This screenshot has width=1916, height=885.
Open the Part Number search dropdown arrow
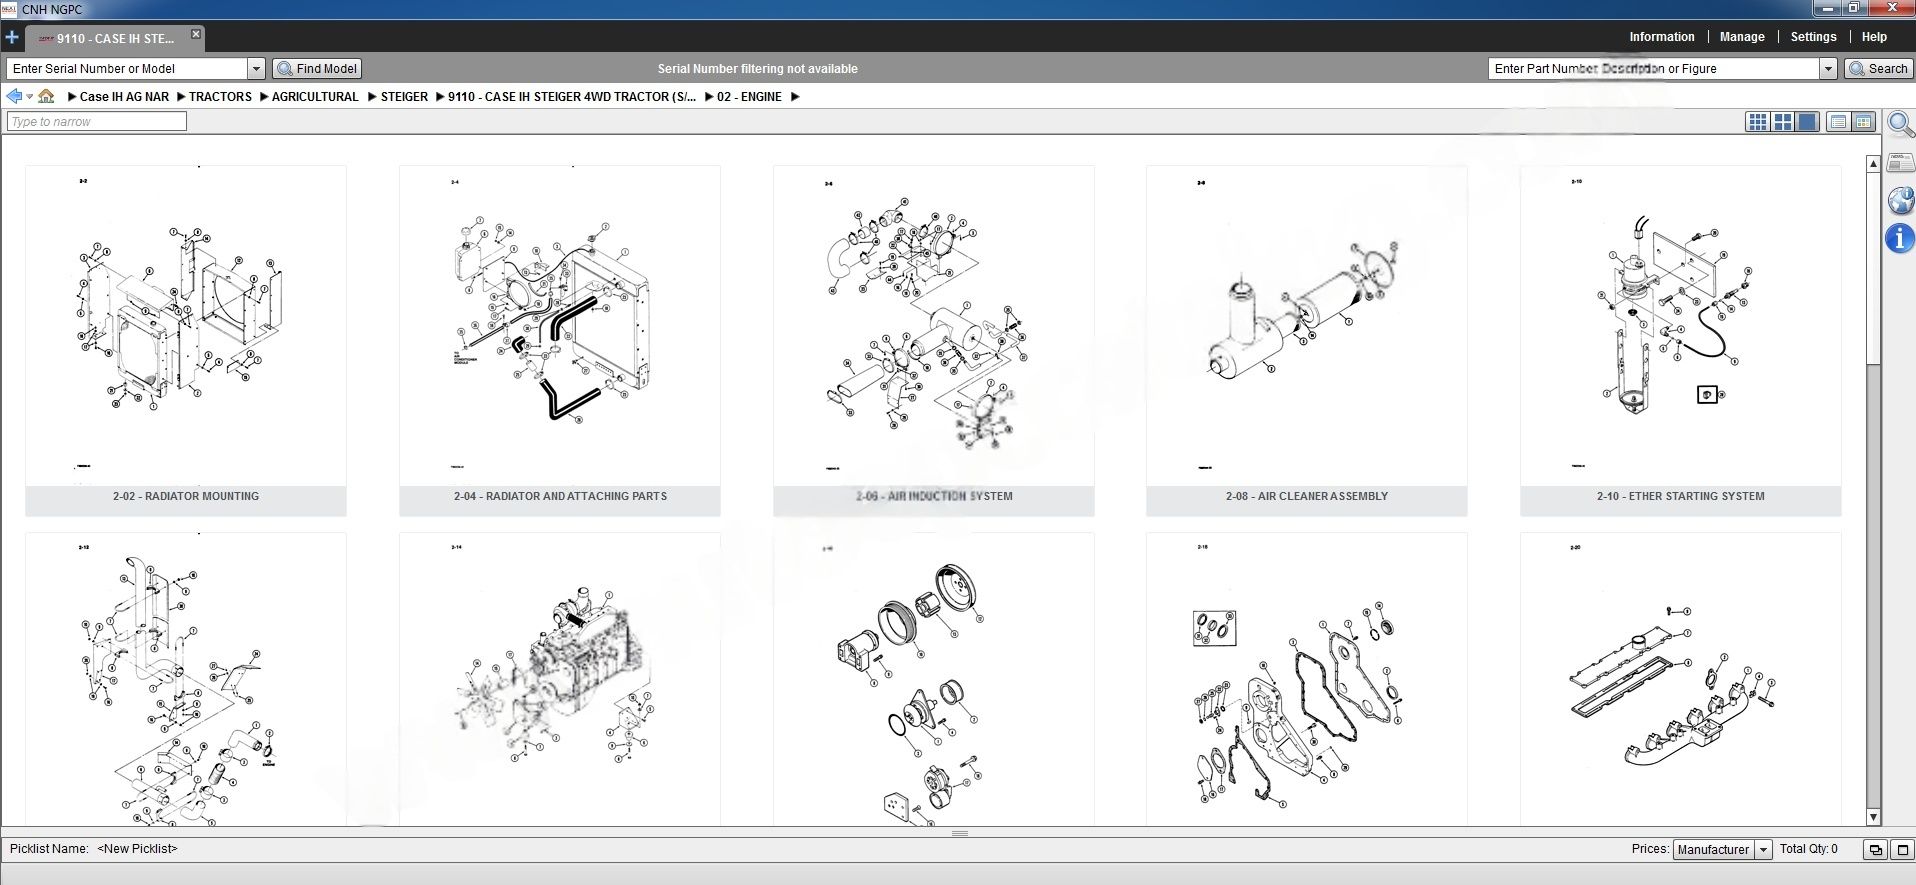coord(1828,69)
